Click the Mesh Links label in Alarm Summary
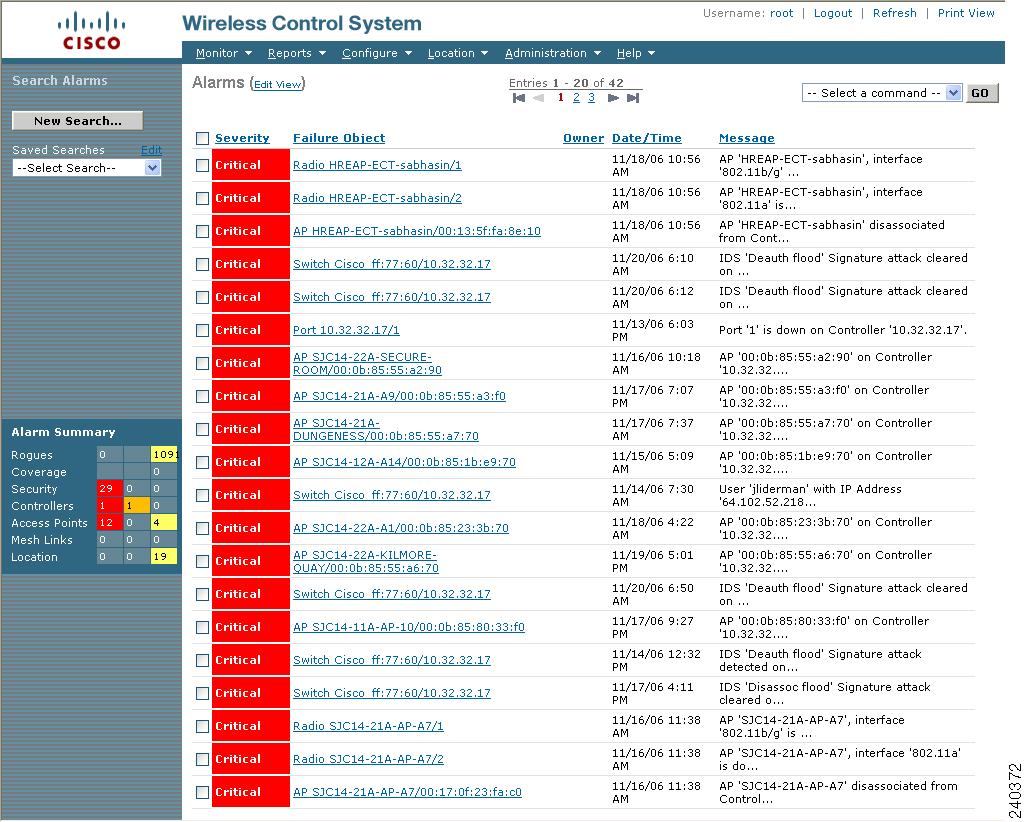Screen dimensions: 1025x822 click(x=42, y=540)
